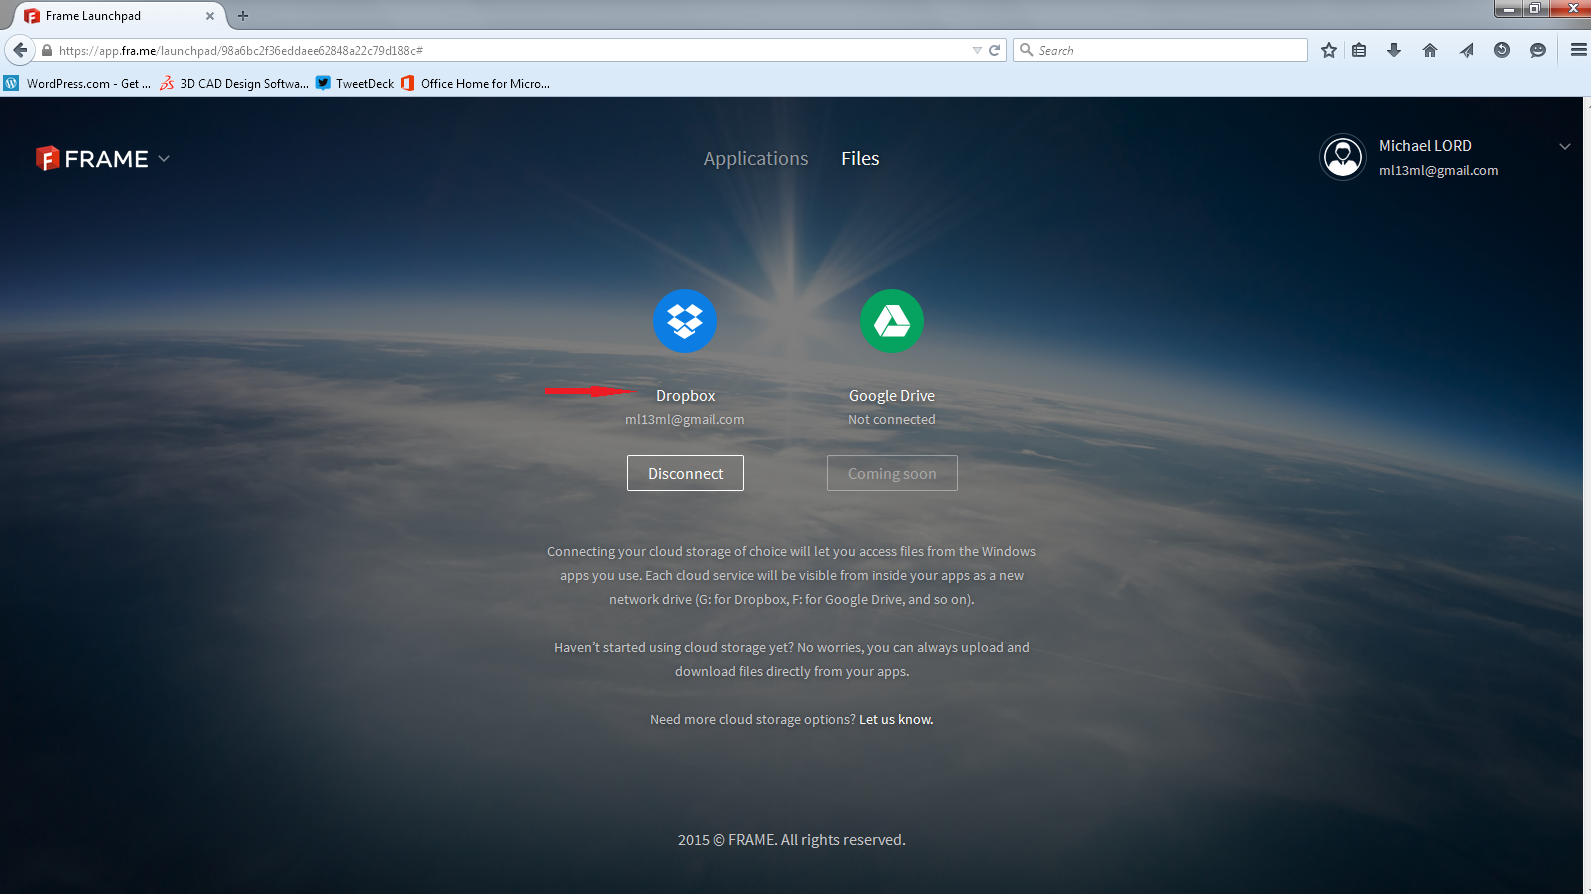This screenshot has width=1591, height=894.
Task: Expand the FRAME logo dropdown chevron
Action: point(164,159)
